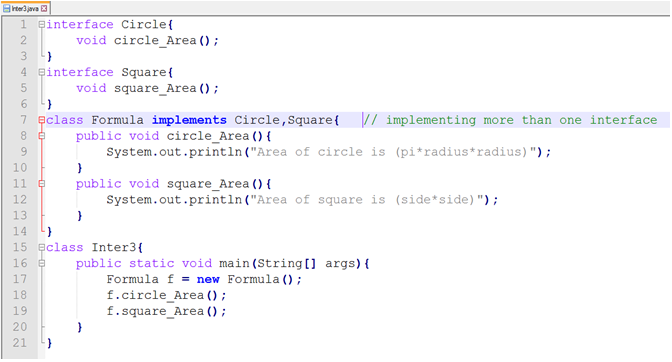672x362 pixels.
Task: Click 'public void circle_Area(){' on line 8
Action: (x=174, y=136)
